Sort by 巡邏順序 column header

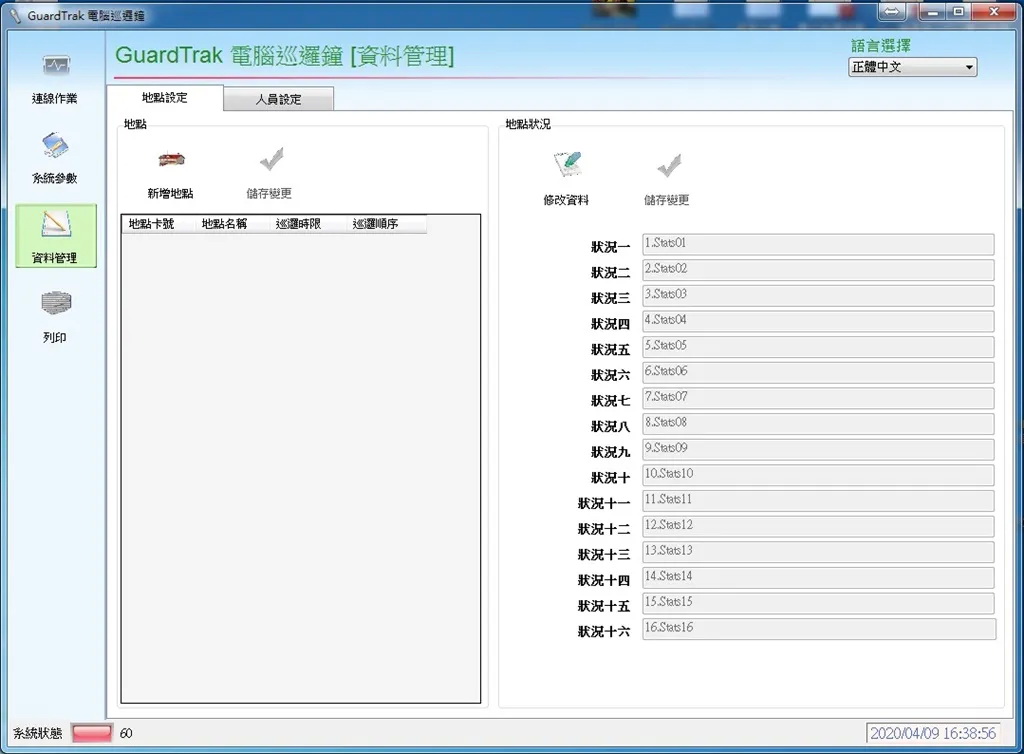(387, 224)
